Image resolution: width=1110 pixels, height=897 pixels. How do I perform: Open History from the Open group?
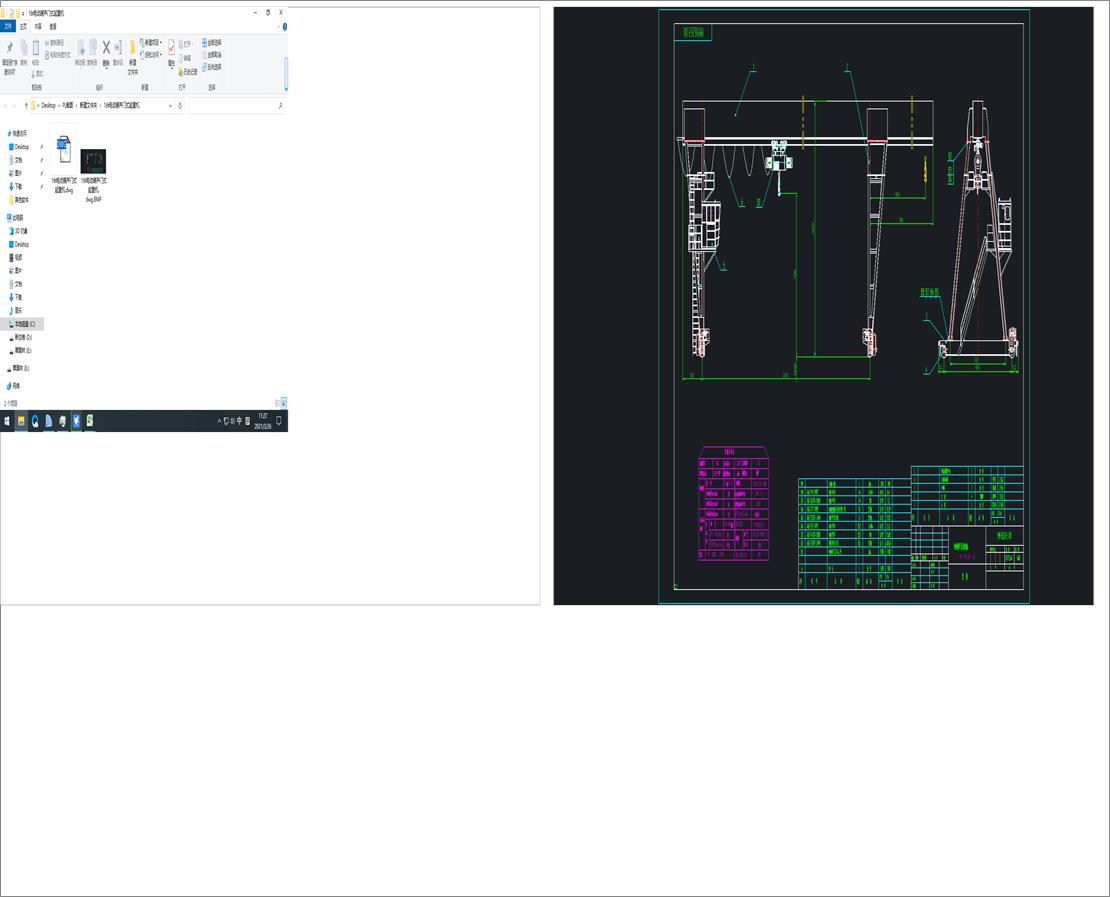pos(188,72)
